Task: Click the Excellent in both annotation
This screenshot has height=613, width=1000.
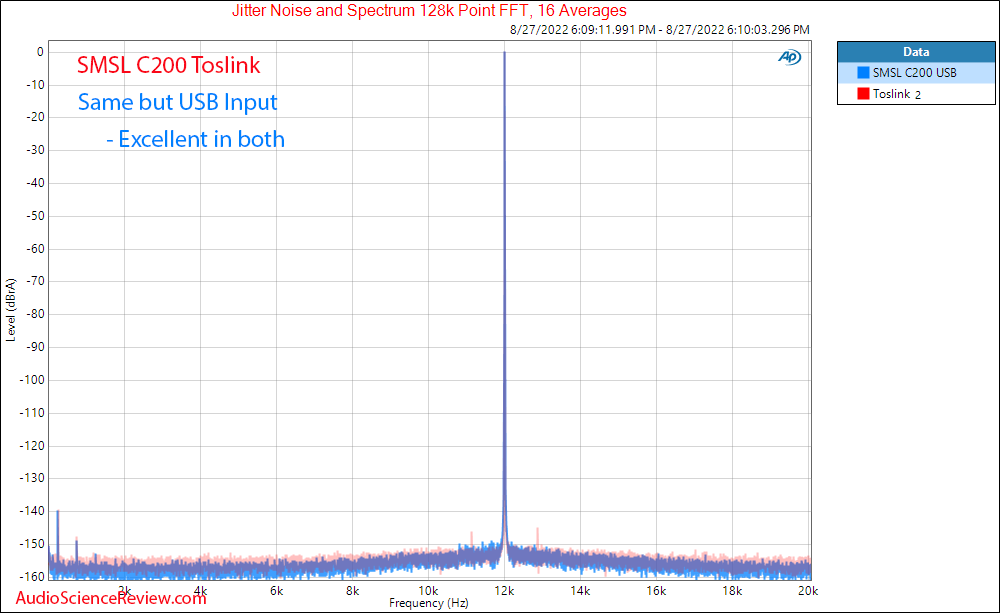Action: coord(195,139)
